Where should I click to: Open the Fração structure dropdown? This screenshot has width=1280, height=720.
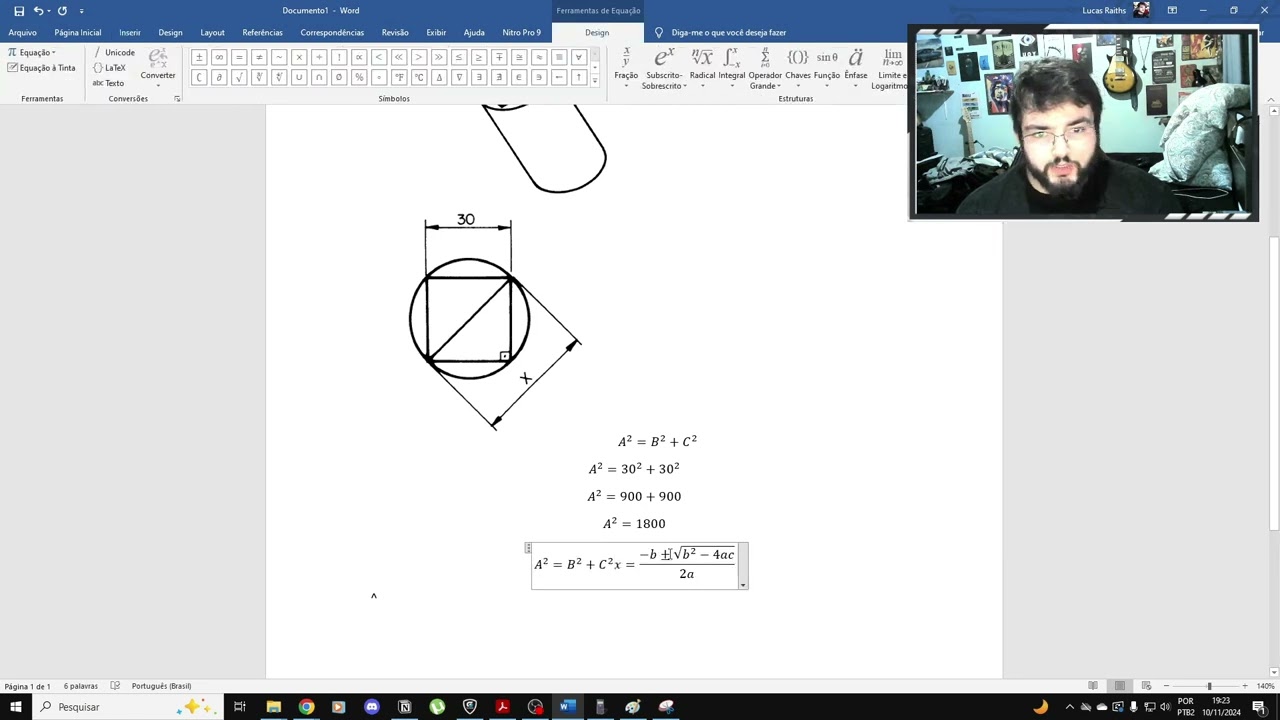coord(626,68)
